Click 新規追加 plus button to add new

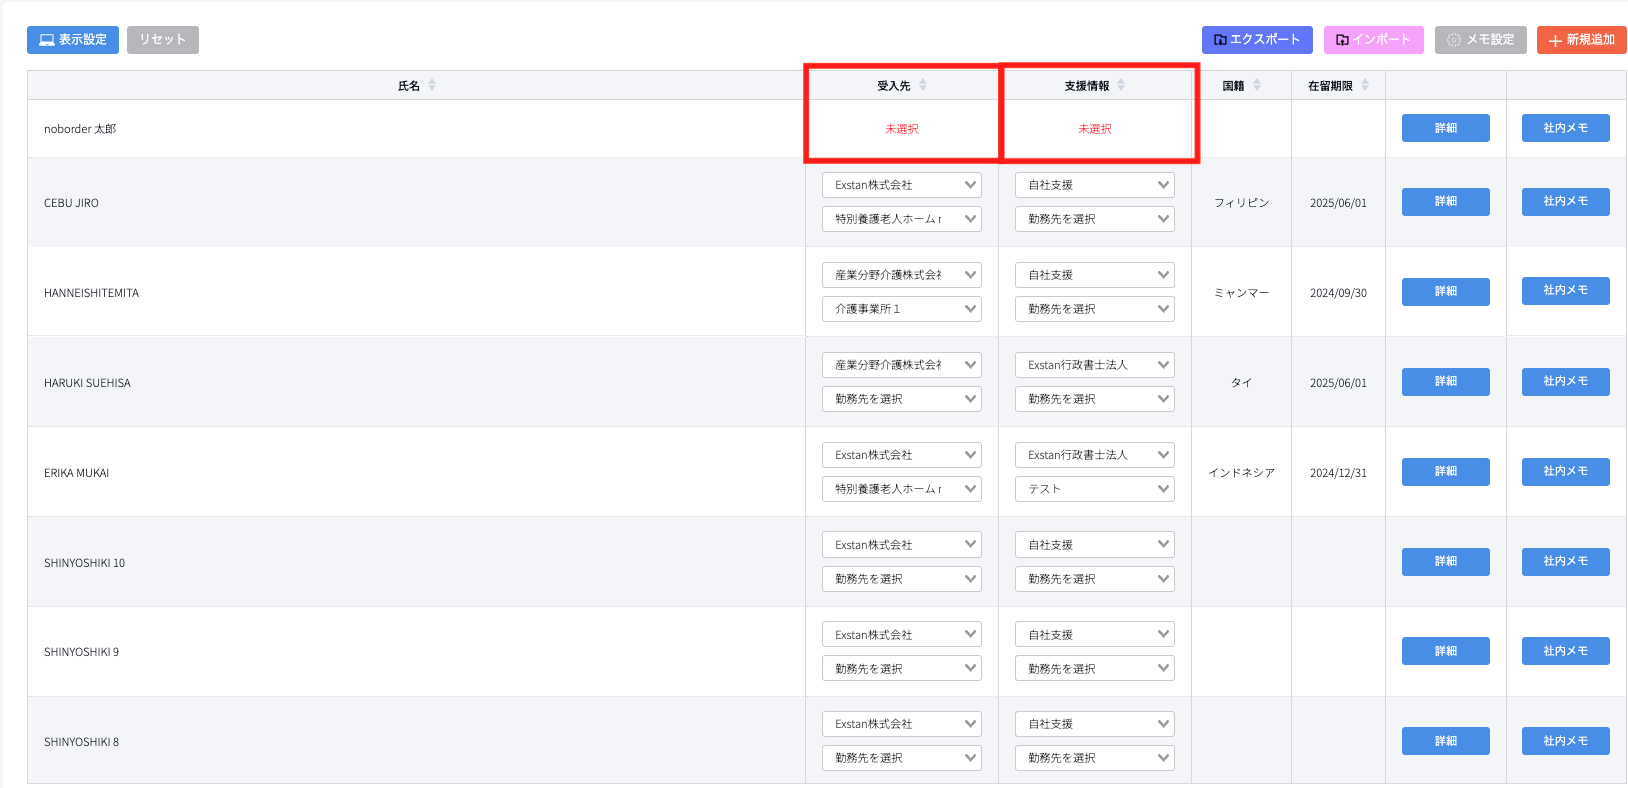(x=1581, y=40)
